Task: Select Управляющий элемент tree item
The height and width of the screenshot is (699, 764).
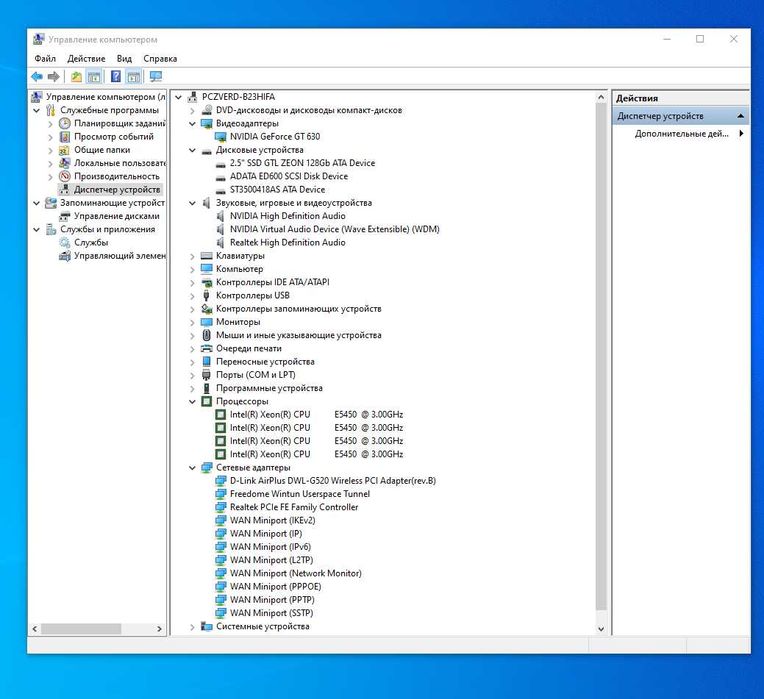Action: pyautogui.click(x=120, y=256)
